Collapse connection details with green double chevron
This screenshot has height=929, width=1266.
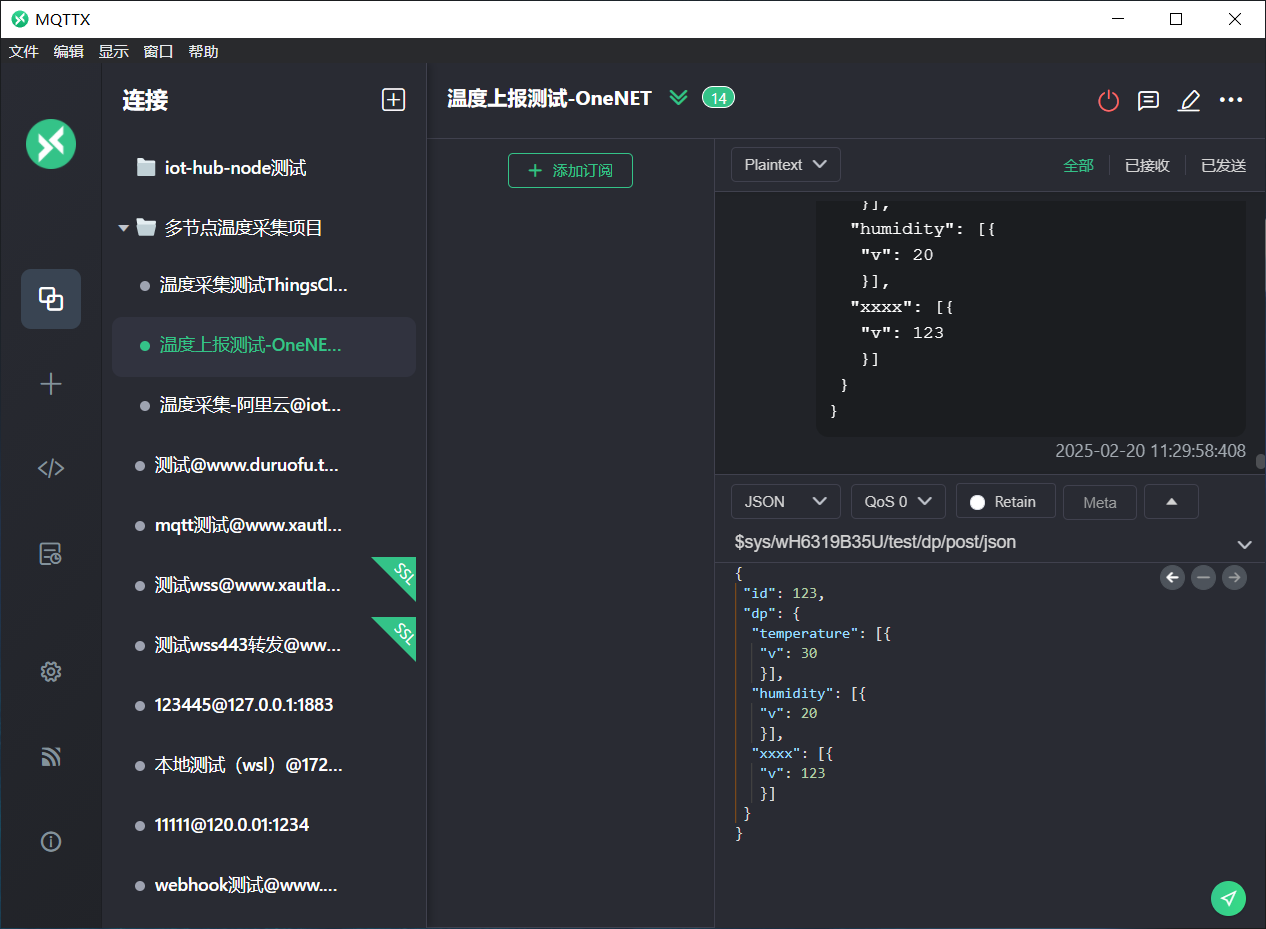[x=679, y=98]
